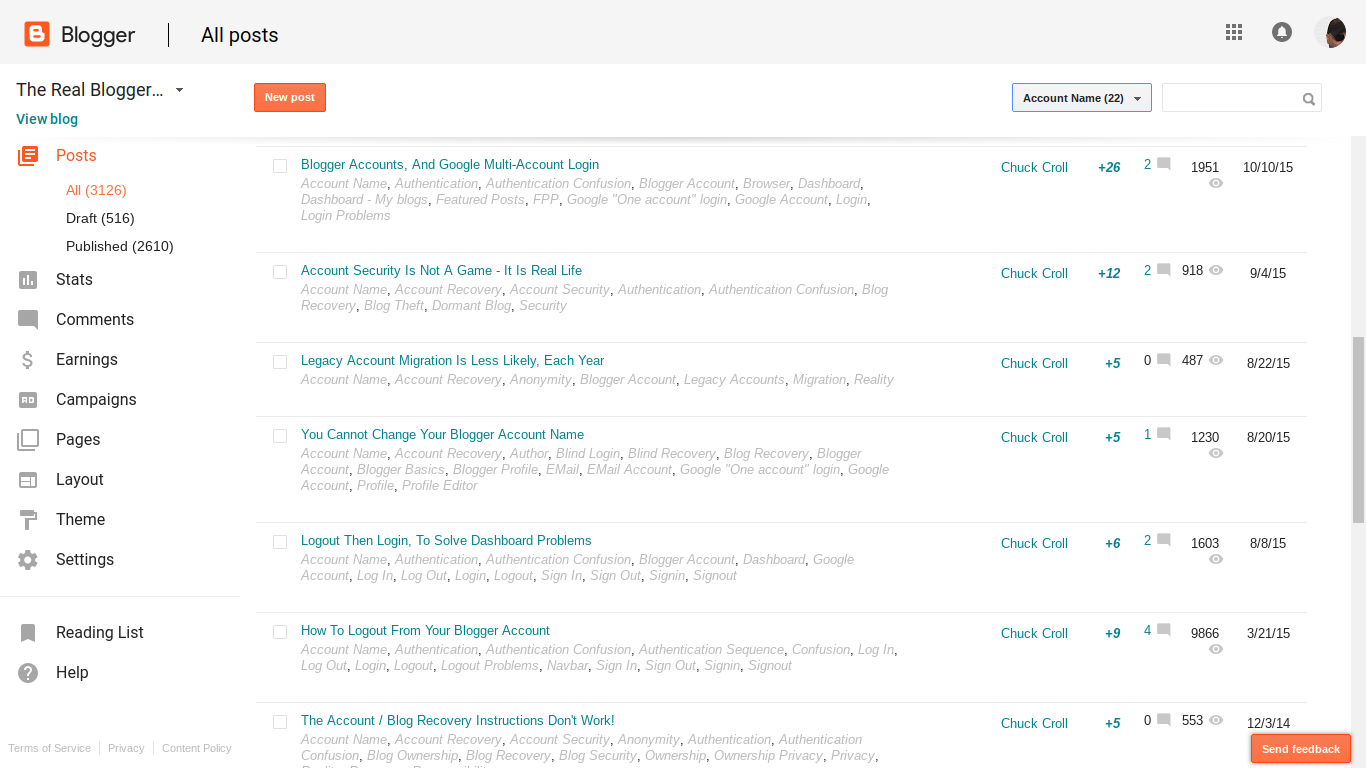The image size is (1366, 768).
Task: Open the Google apps grid
Action: coord(1234,32)
